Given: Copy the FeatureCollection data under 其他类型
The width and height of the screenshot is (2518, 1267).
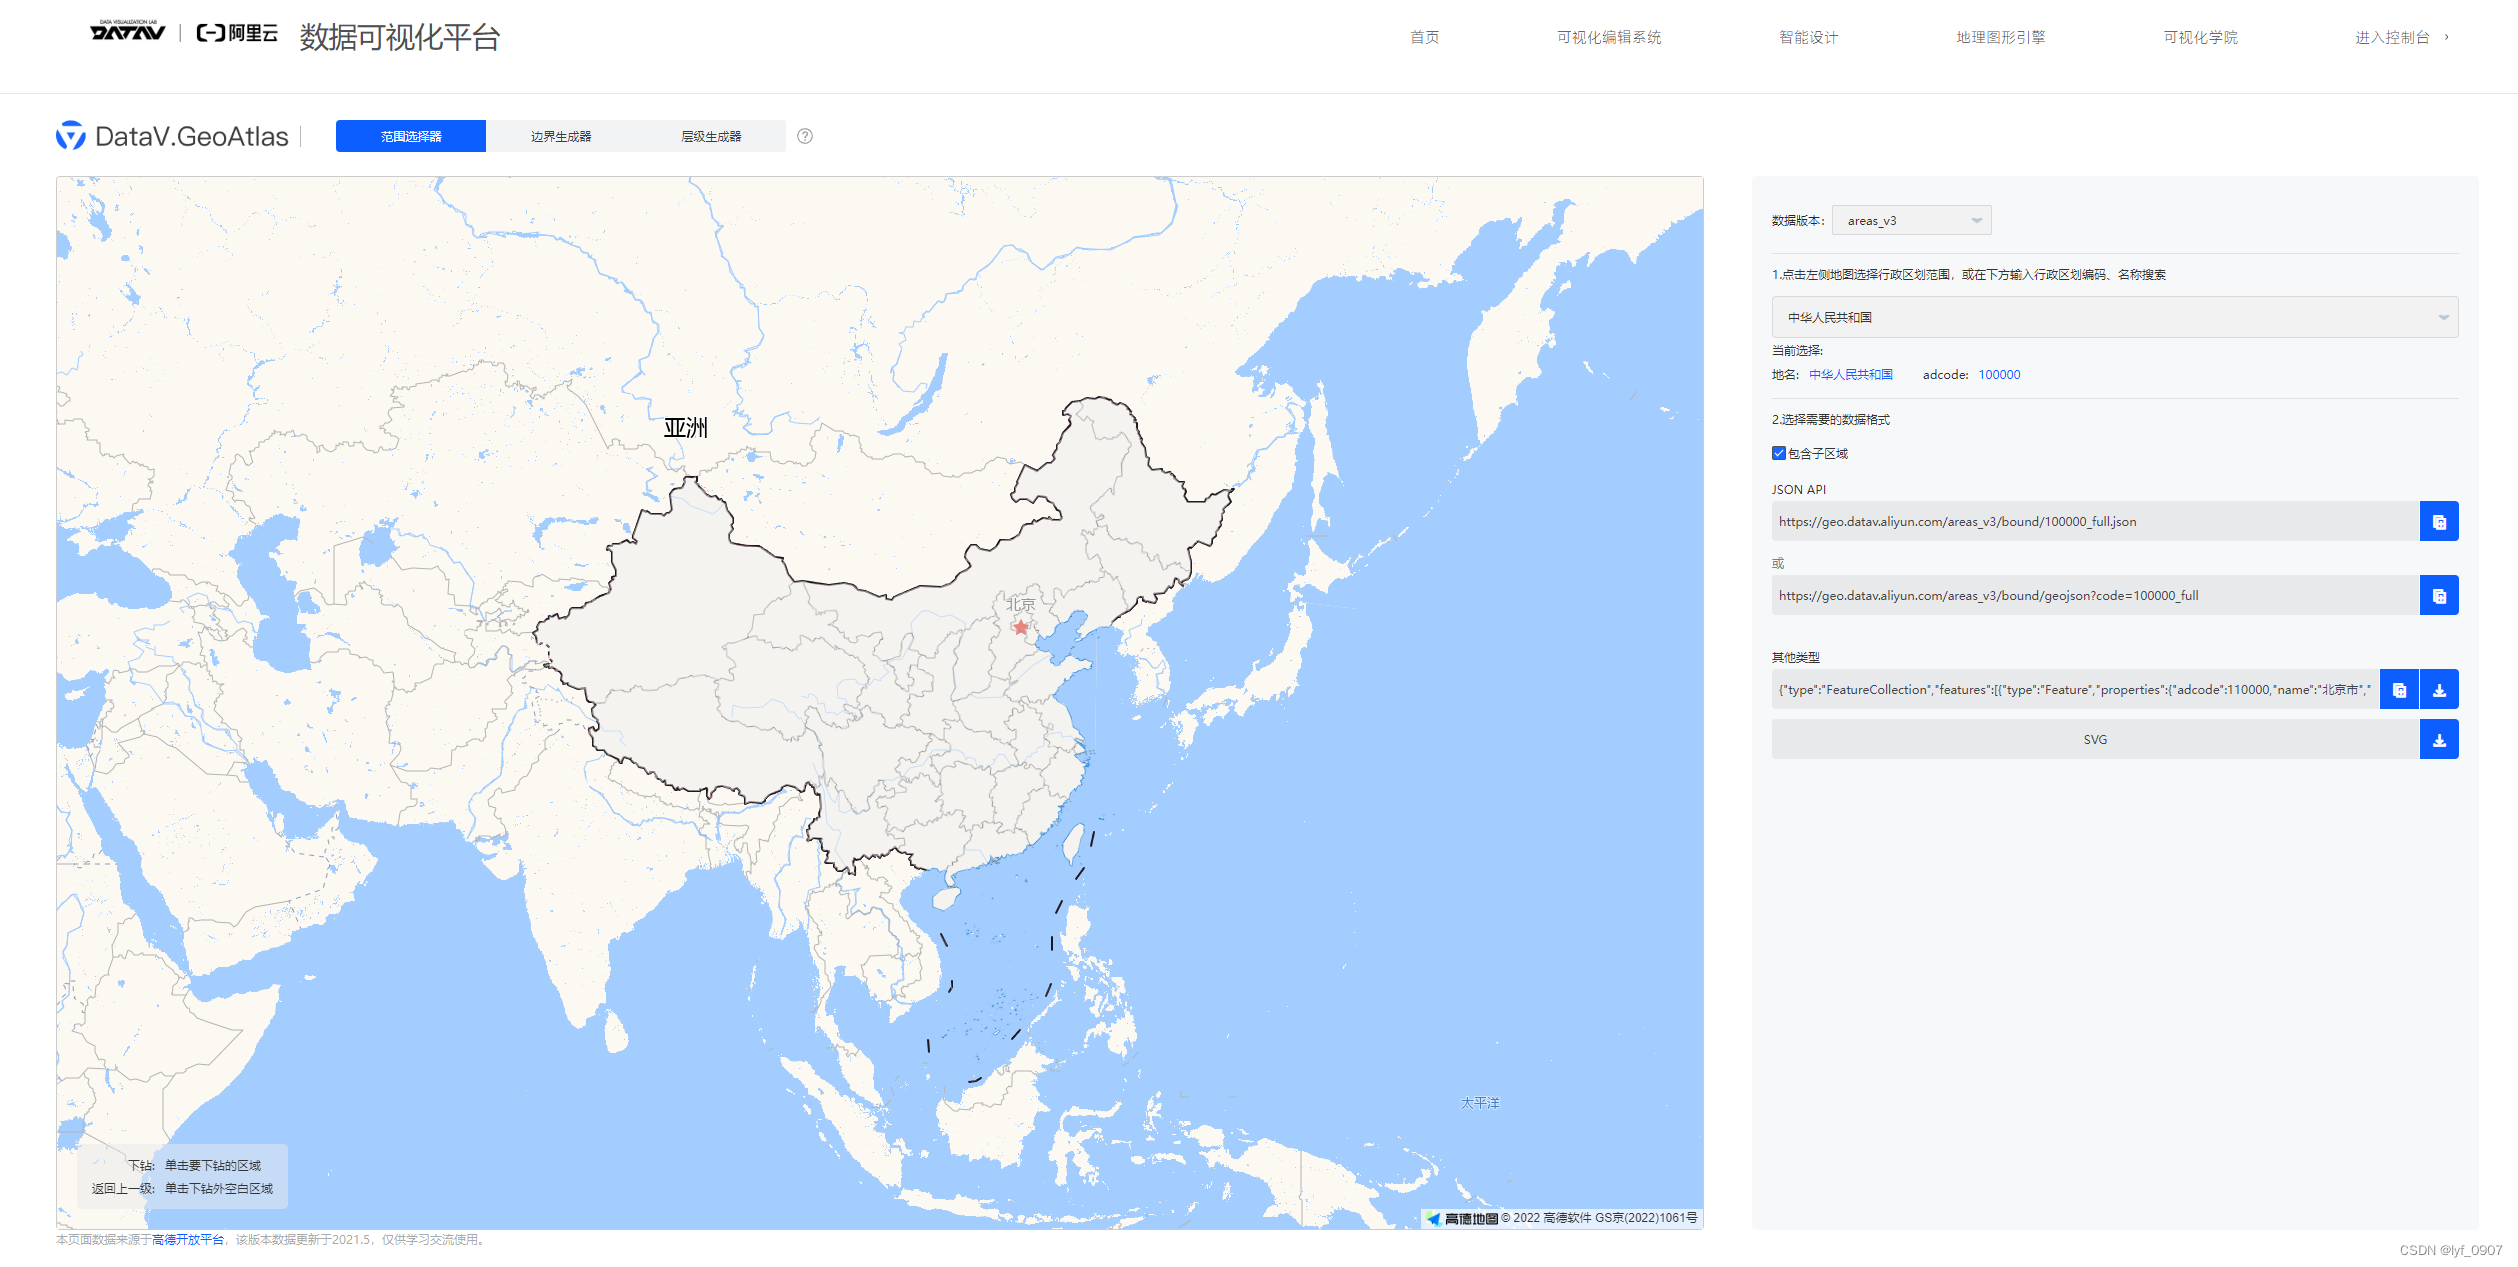Looking at the screenshot, I should (x=2399, y=689).
